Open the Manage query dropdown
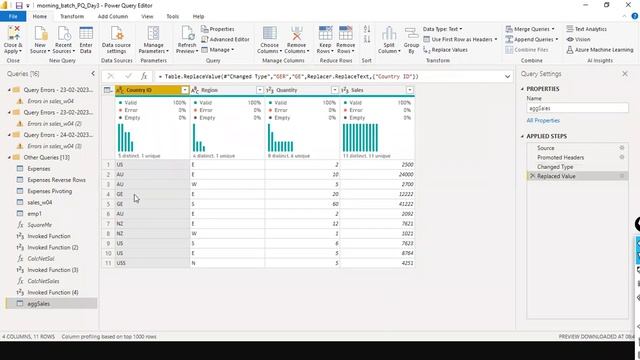Viewport: 640px width, 360px height. pos(218,50)
